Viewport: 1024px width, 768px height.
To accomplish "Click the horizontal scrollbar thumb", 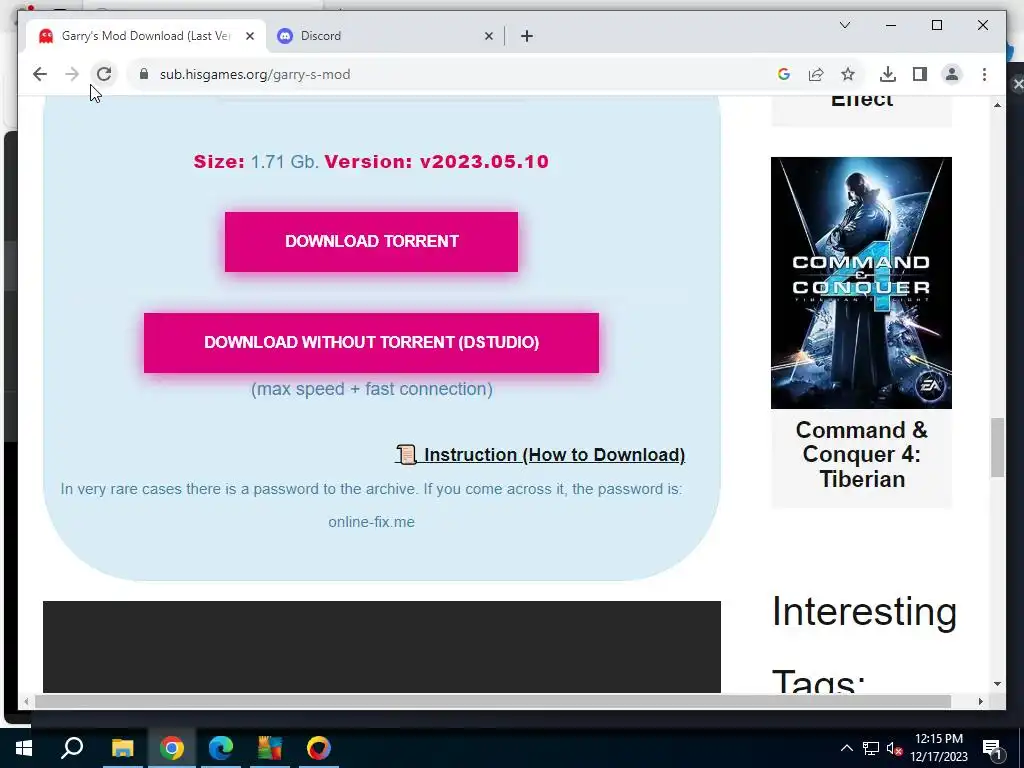I will (x=493, y=701).
